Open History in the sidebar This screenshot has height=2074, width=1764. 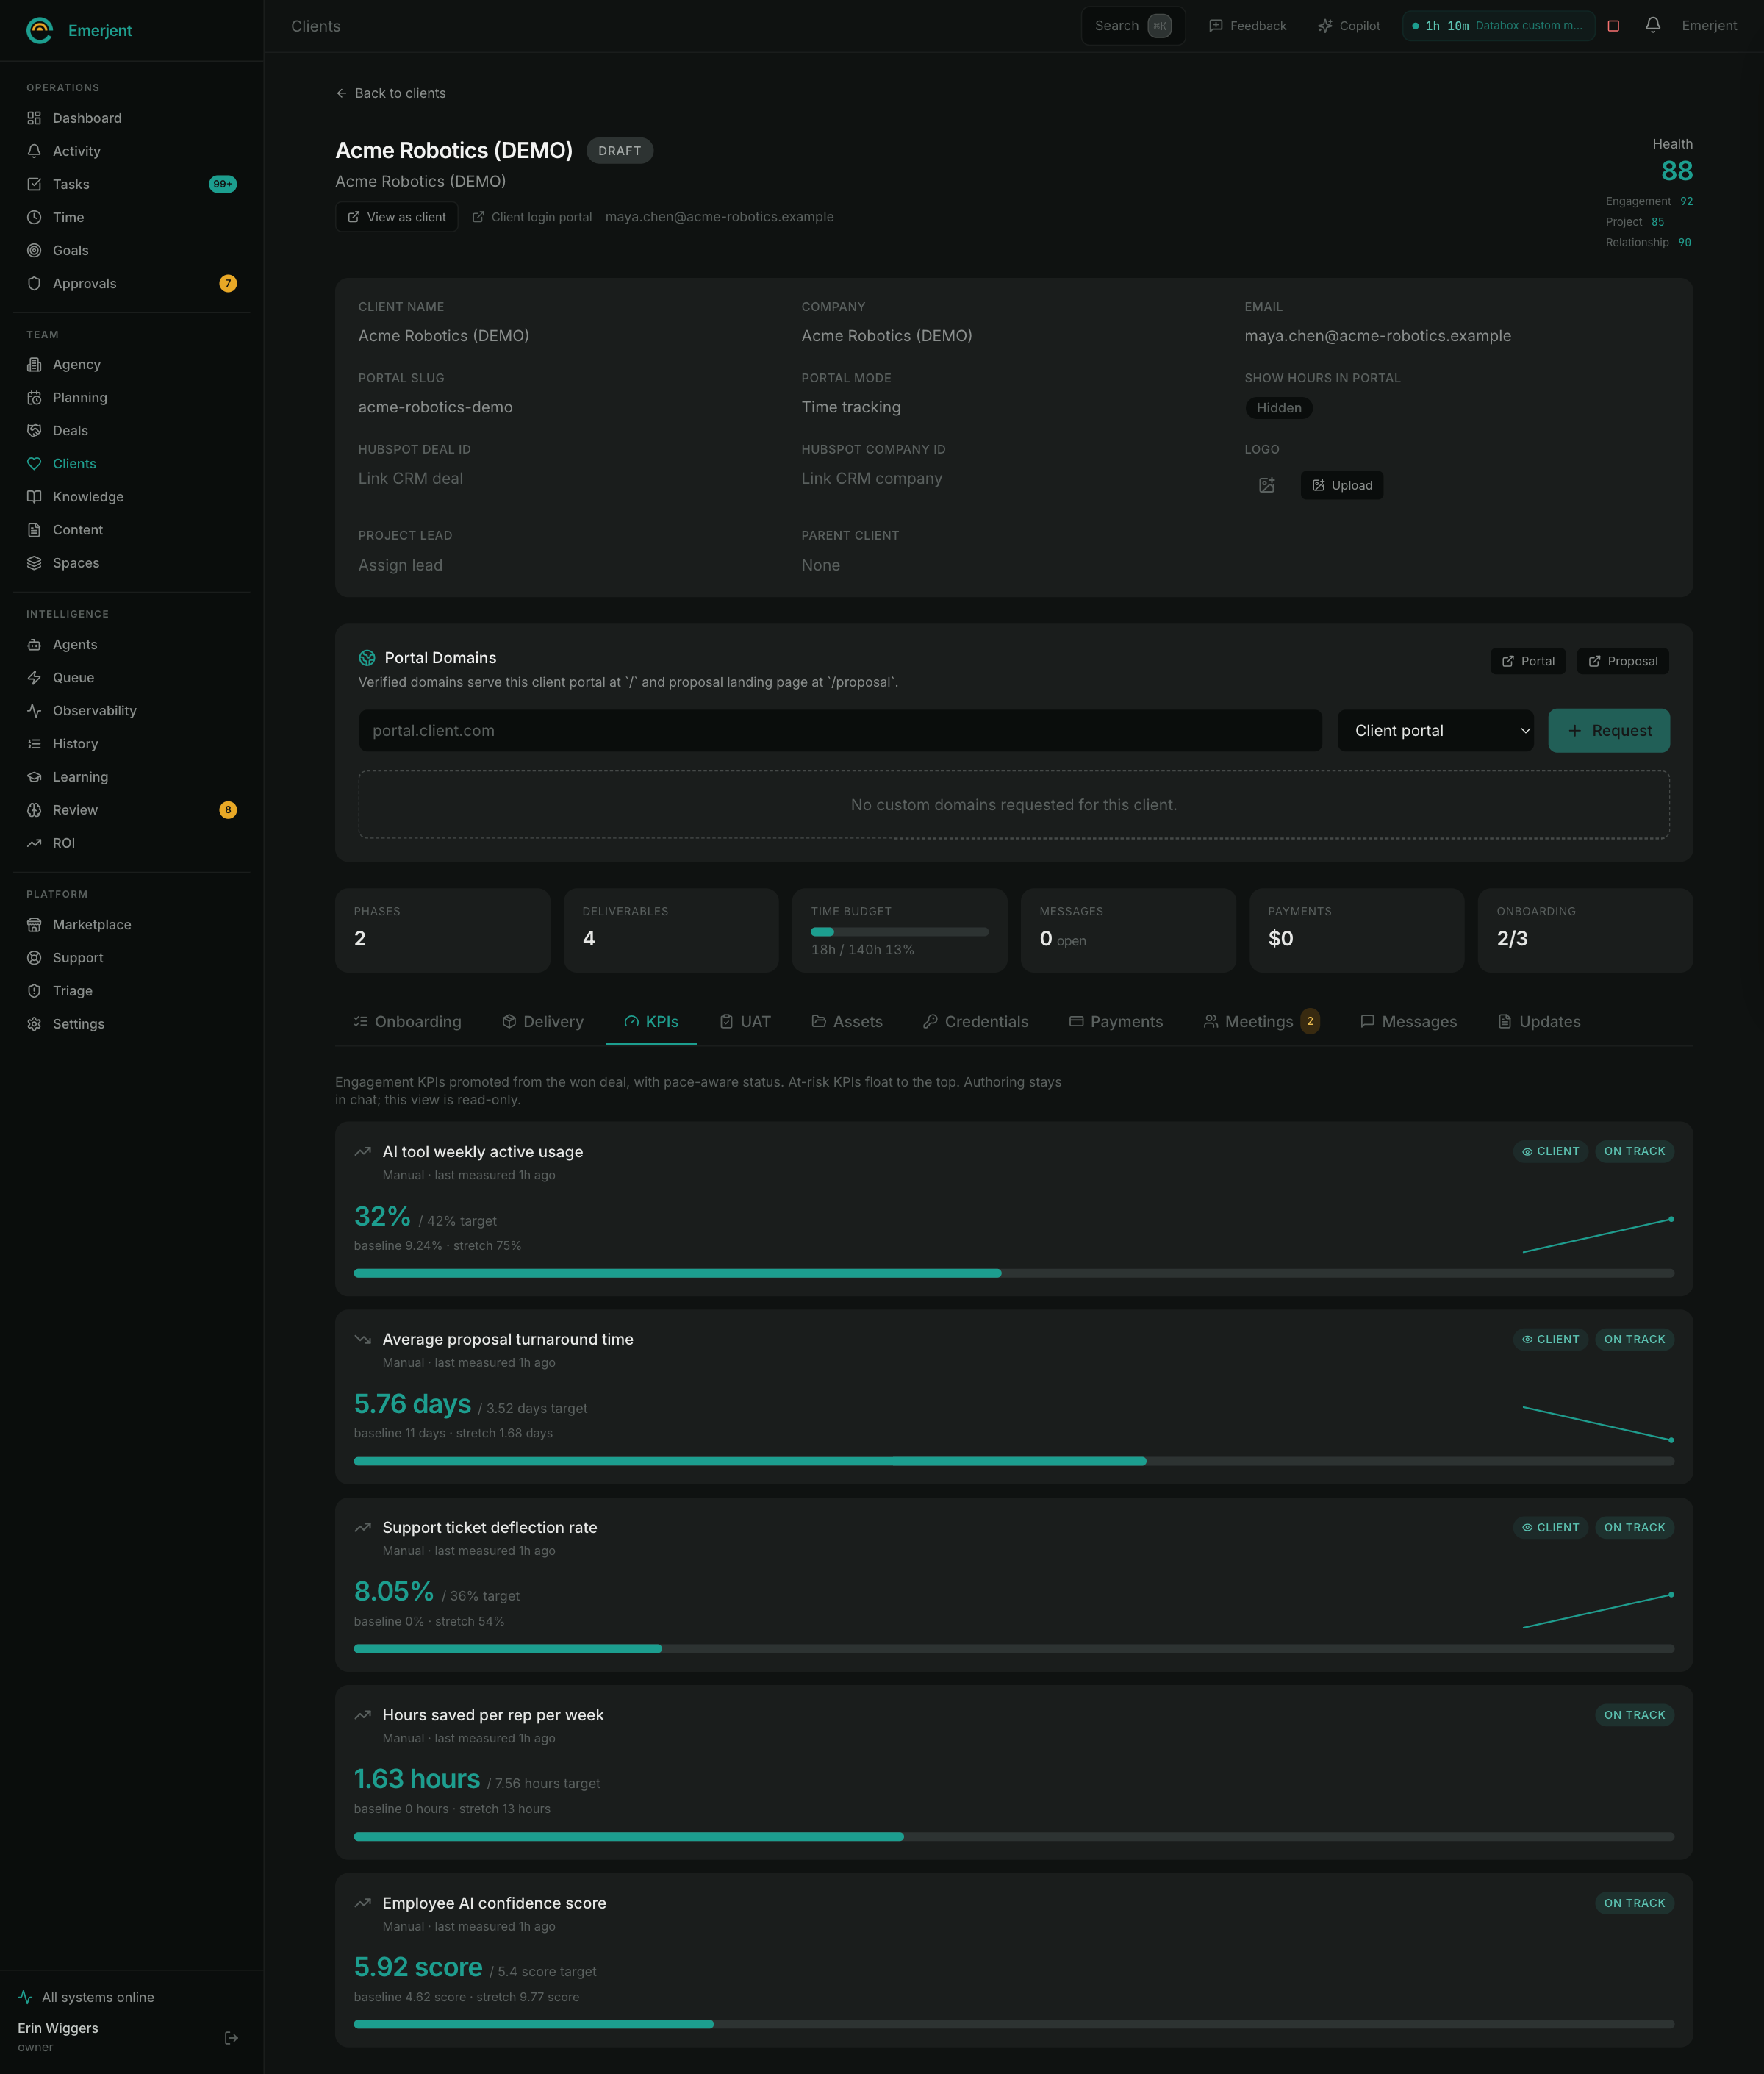(131, 743)
